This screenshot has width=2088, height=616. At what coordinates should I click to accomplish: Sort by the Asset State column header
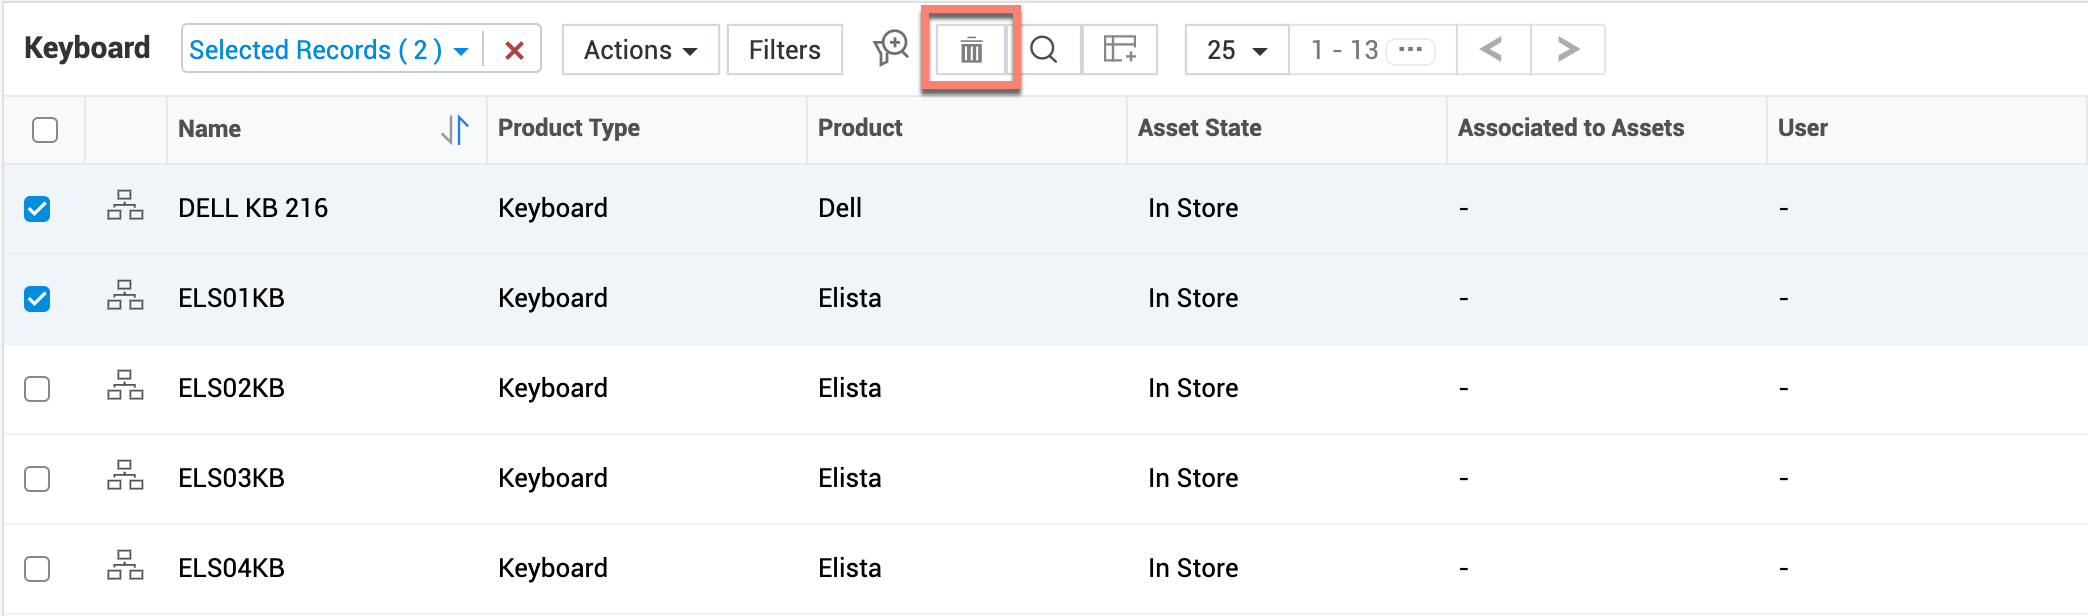pyautogui.click(x=1199, y=128)
